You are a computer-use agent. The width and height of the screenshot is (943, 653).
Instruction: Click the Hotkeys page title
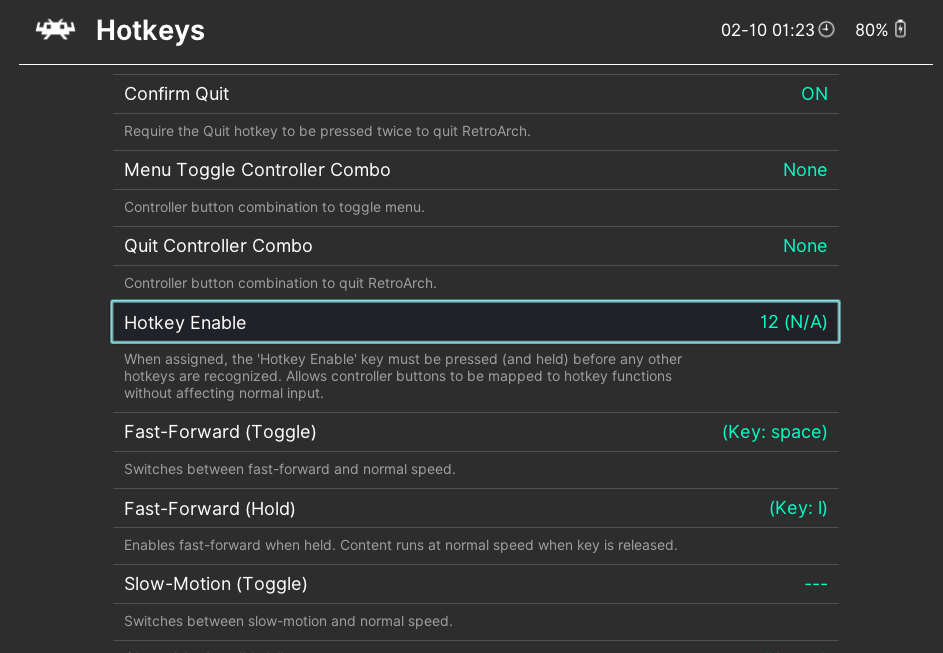pyautogui.click(x=150, y=31)
